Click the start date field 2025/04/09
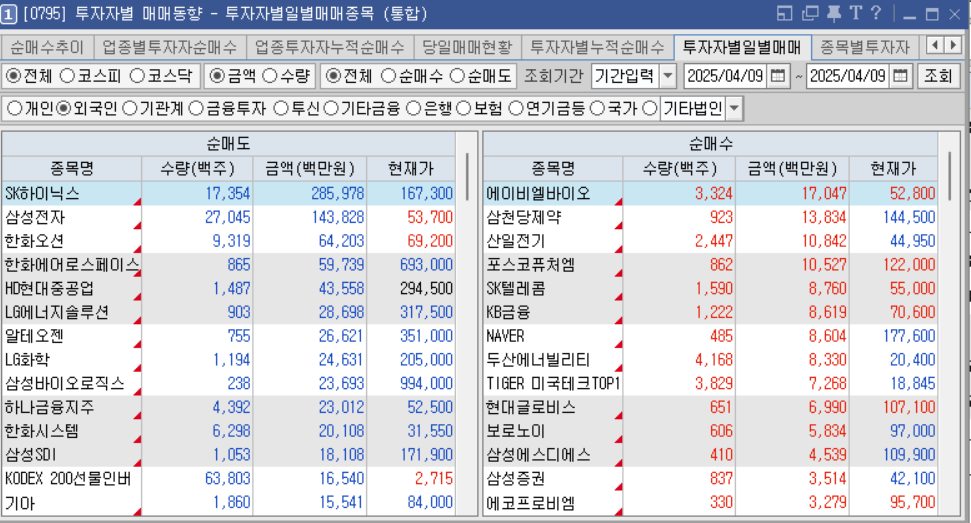 point(725,76)
